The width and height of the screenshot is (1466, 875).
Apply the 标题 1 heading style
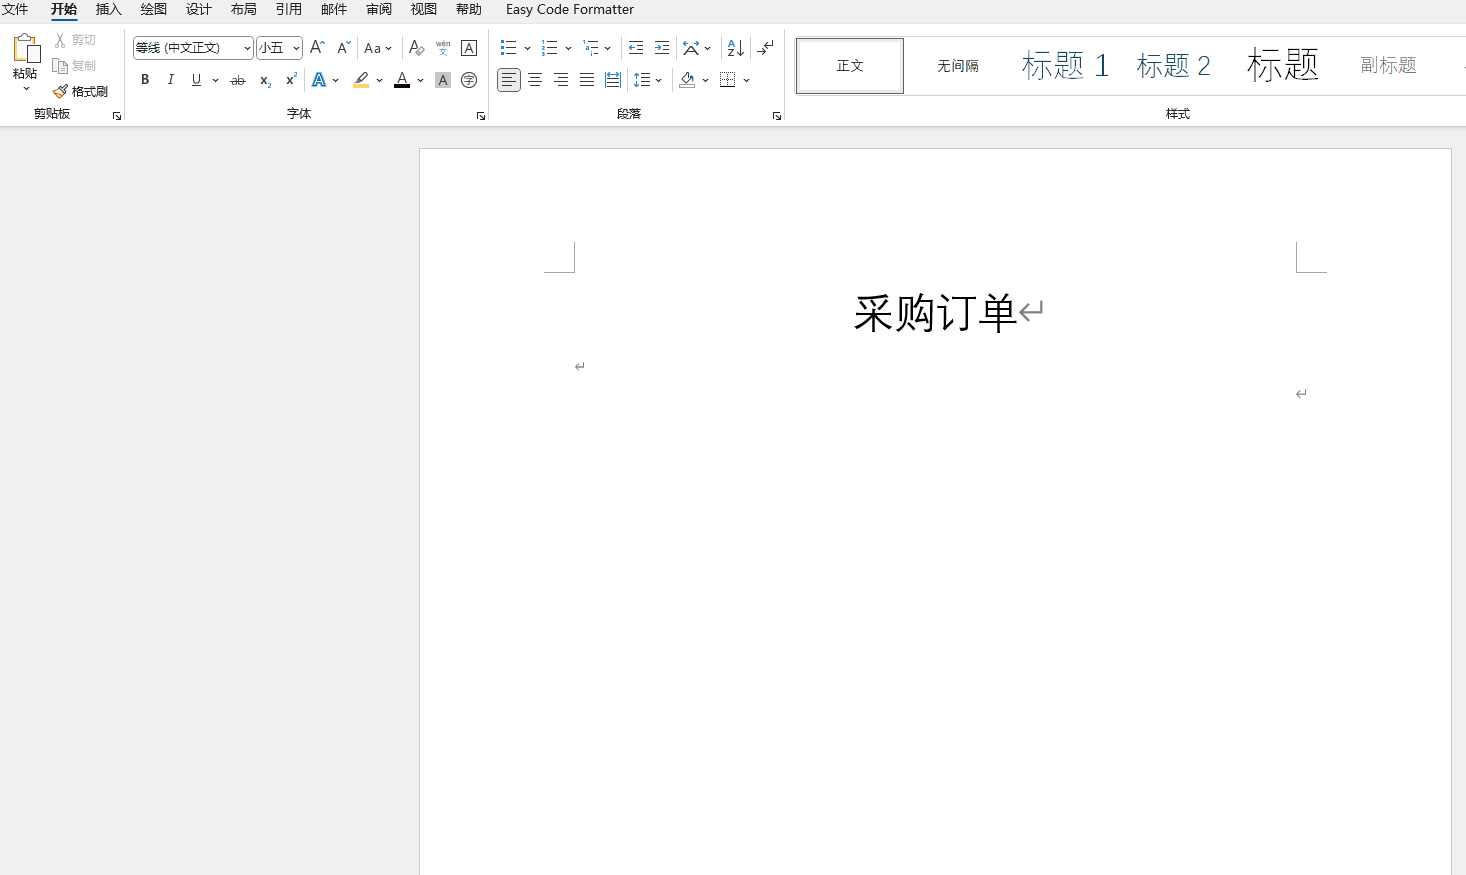1065,66
